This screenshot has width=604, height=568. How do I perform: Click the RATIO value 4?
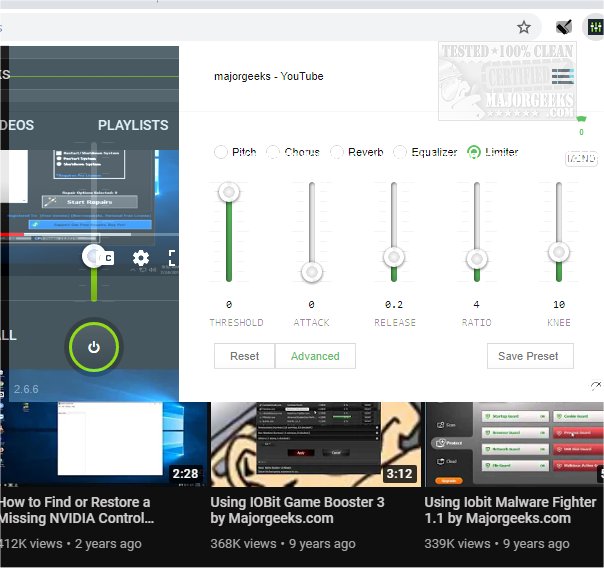tap(476, 305)
